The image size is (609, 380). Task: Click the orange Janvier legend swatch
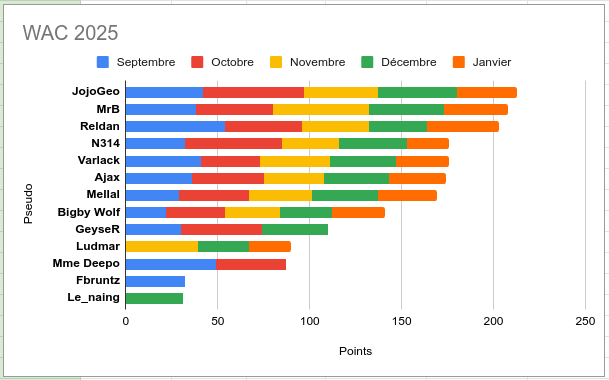[x=459, y=62]
